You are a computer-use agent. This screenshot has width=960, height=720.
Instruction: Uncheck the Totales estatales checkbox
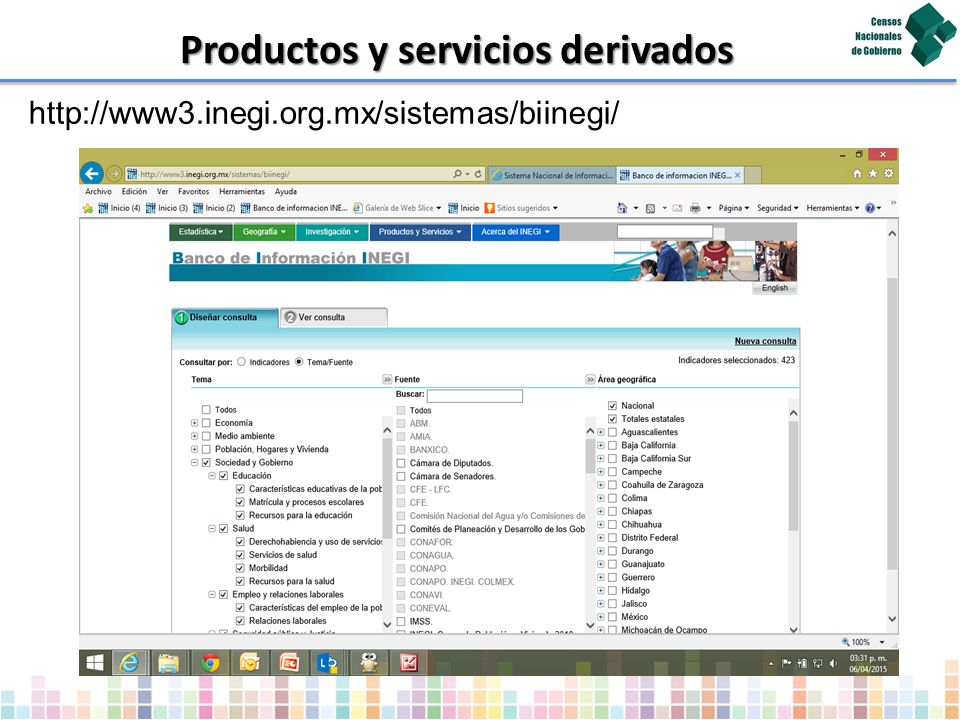(612, 419)
